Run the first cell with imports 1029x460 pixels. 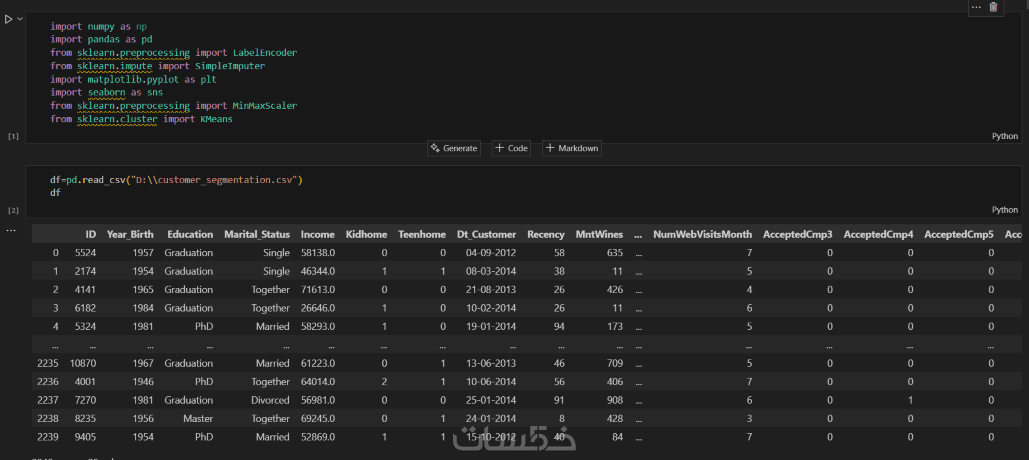pos(8,19)
